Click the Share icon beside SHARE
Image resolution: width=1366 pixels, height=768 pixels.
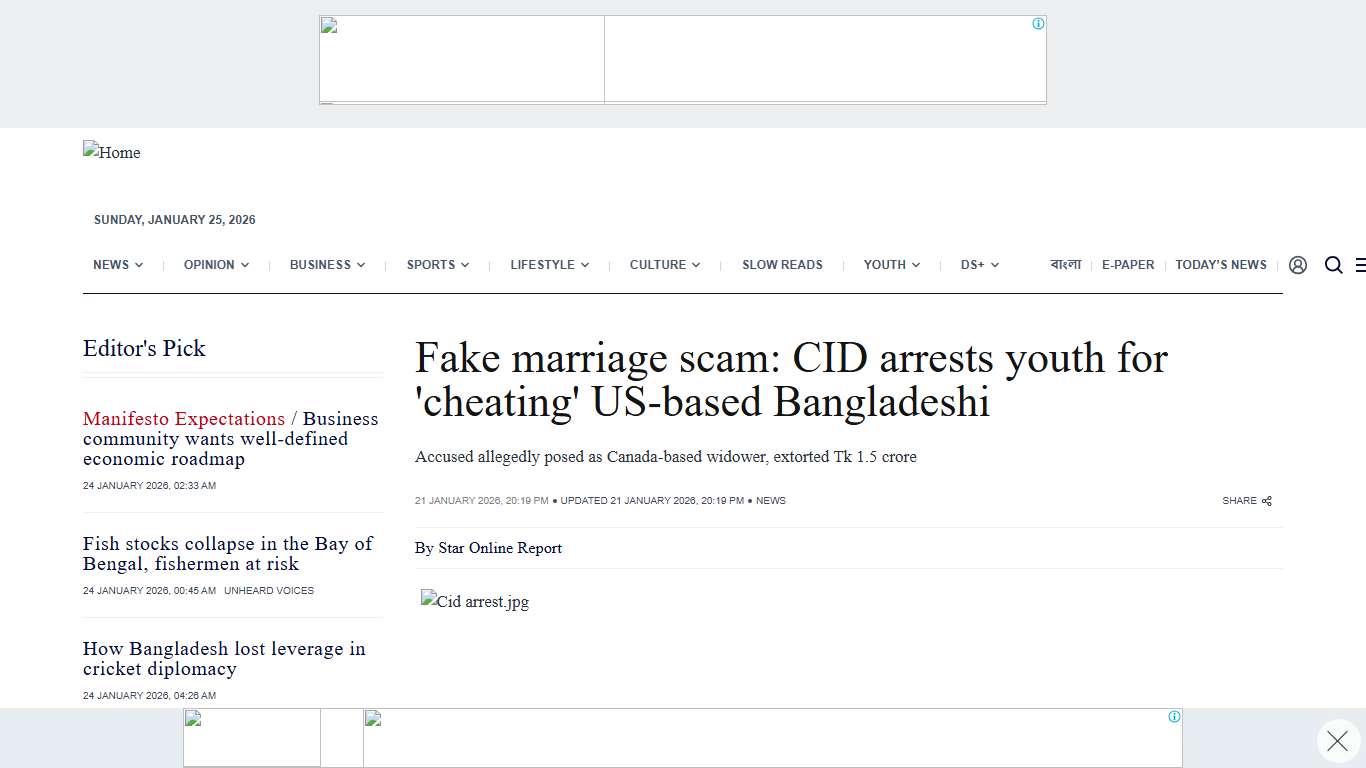pos(1266,500)
